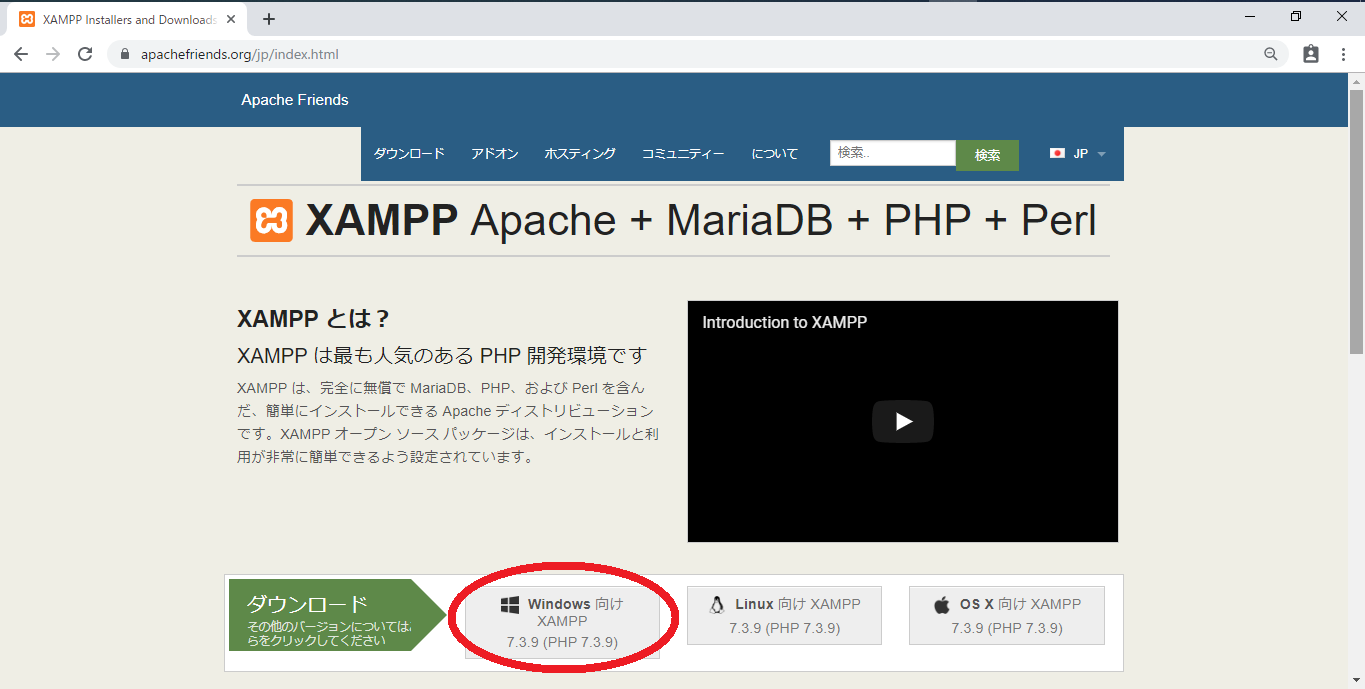Click the Japan flag icon
Viewport: 1365px width, 689px height.
[x=1057, y=154]
